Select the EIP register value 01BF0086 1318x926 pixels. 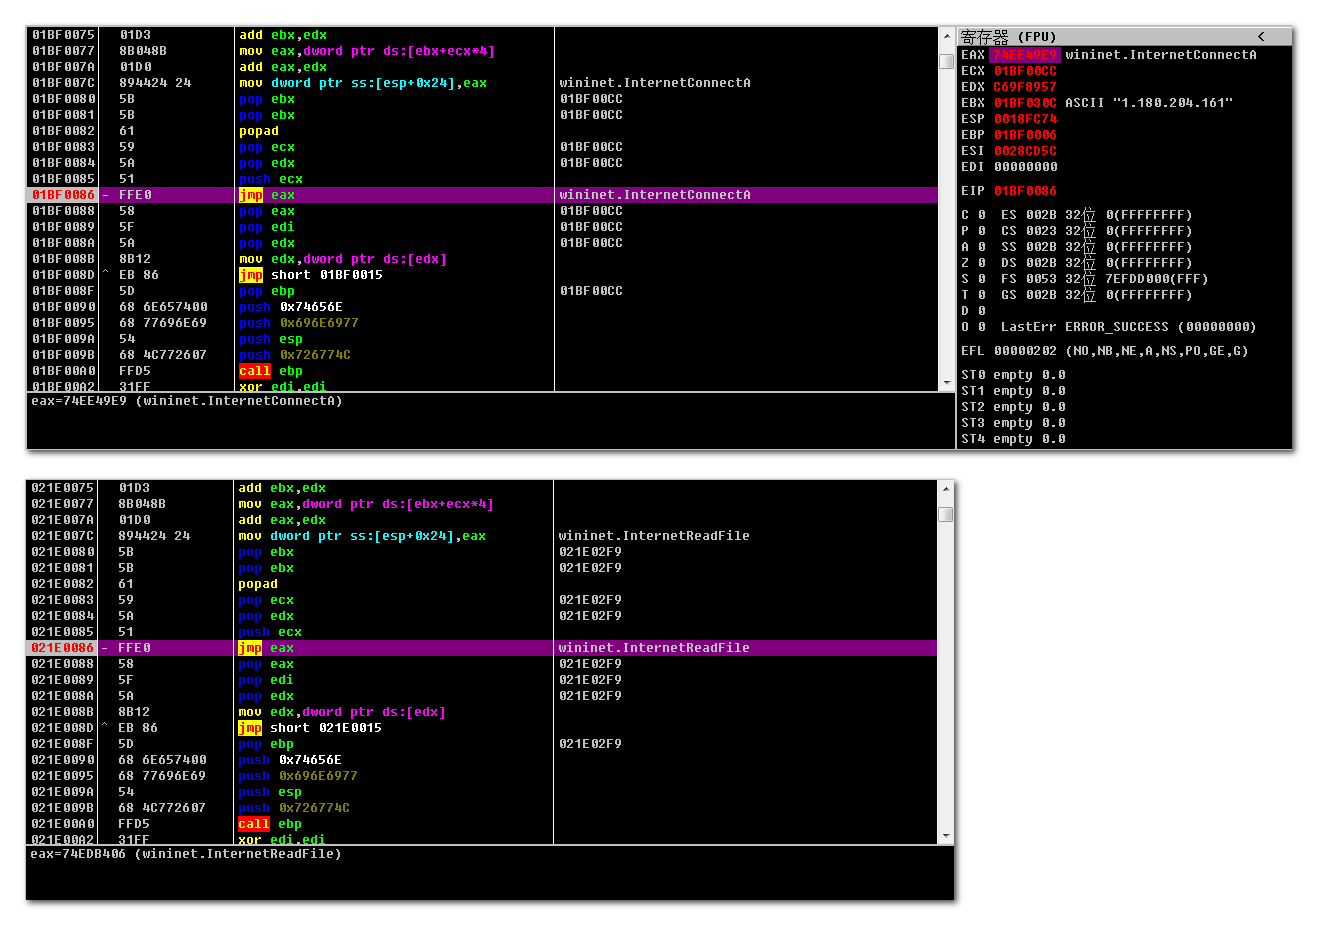pyautogui.click(x=1024, y=191)
